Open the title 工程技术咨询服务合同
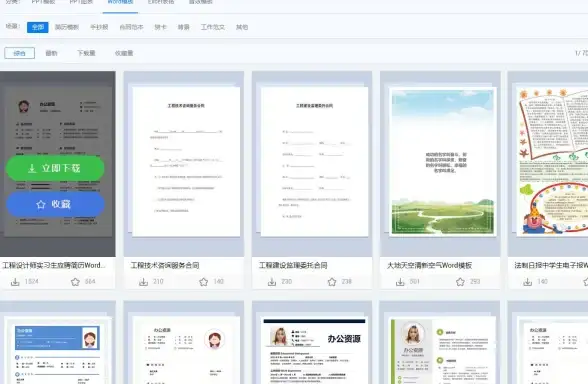 (165, 266)
